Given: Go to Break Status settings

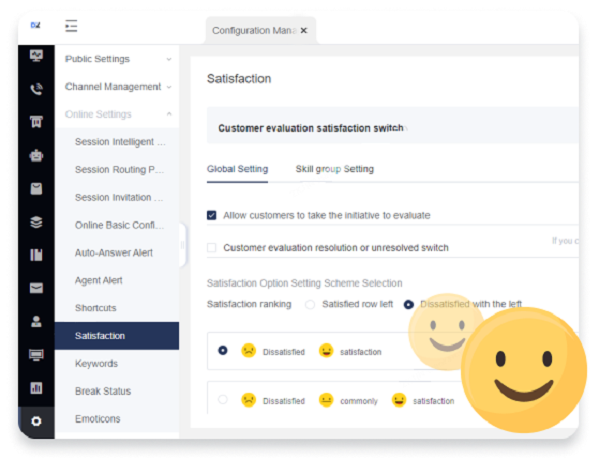Looking at the screenshot, I should [x=102, y=391].
